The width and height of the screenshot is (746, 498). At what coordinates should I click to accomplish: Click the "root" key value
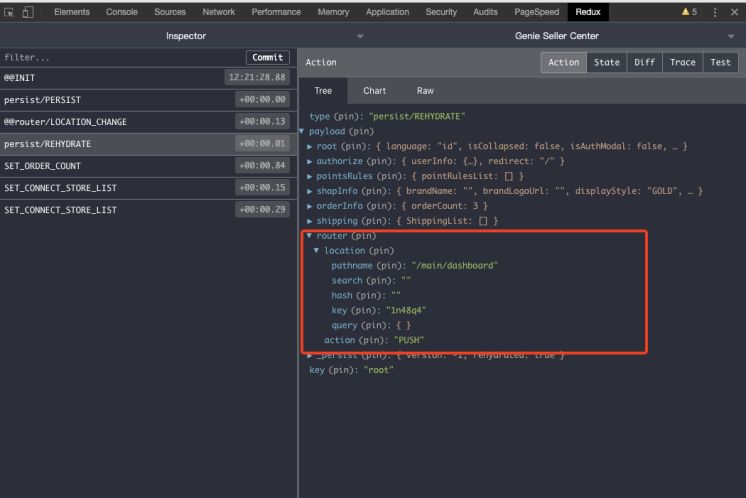[378, 370]
